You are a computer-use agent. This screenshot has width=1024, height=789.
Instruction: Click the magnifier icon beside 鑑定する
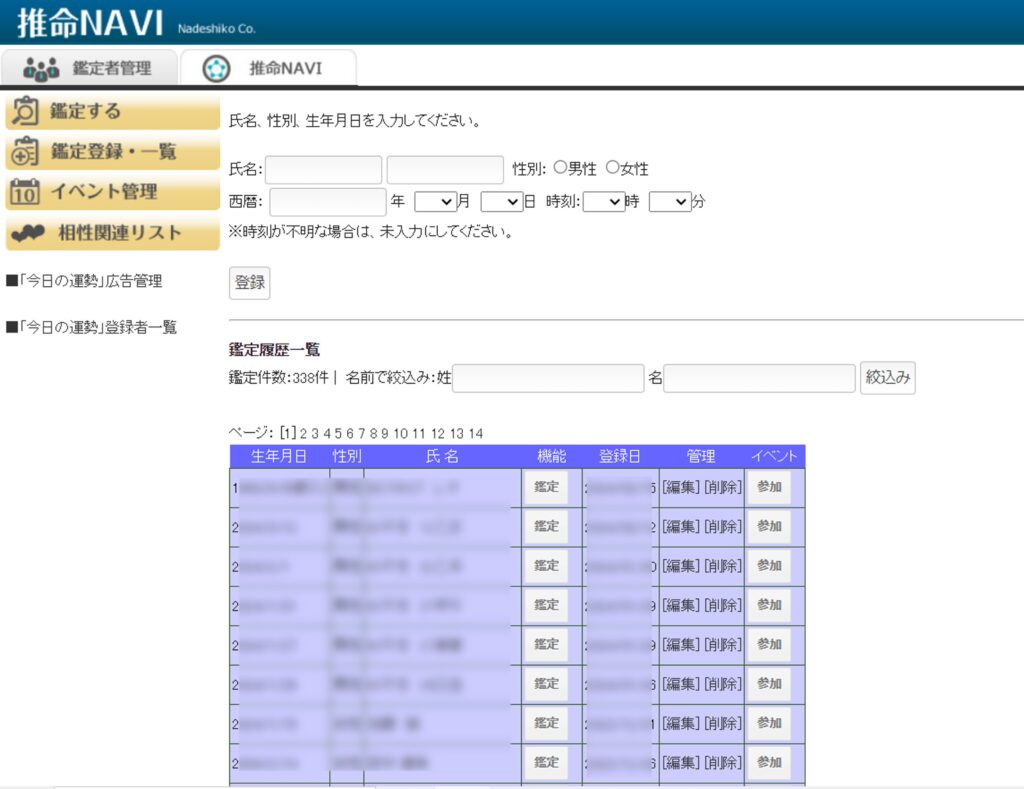click(x=25, y=111)
